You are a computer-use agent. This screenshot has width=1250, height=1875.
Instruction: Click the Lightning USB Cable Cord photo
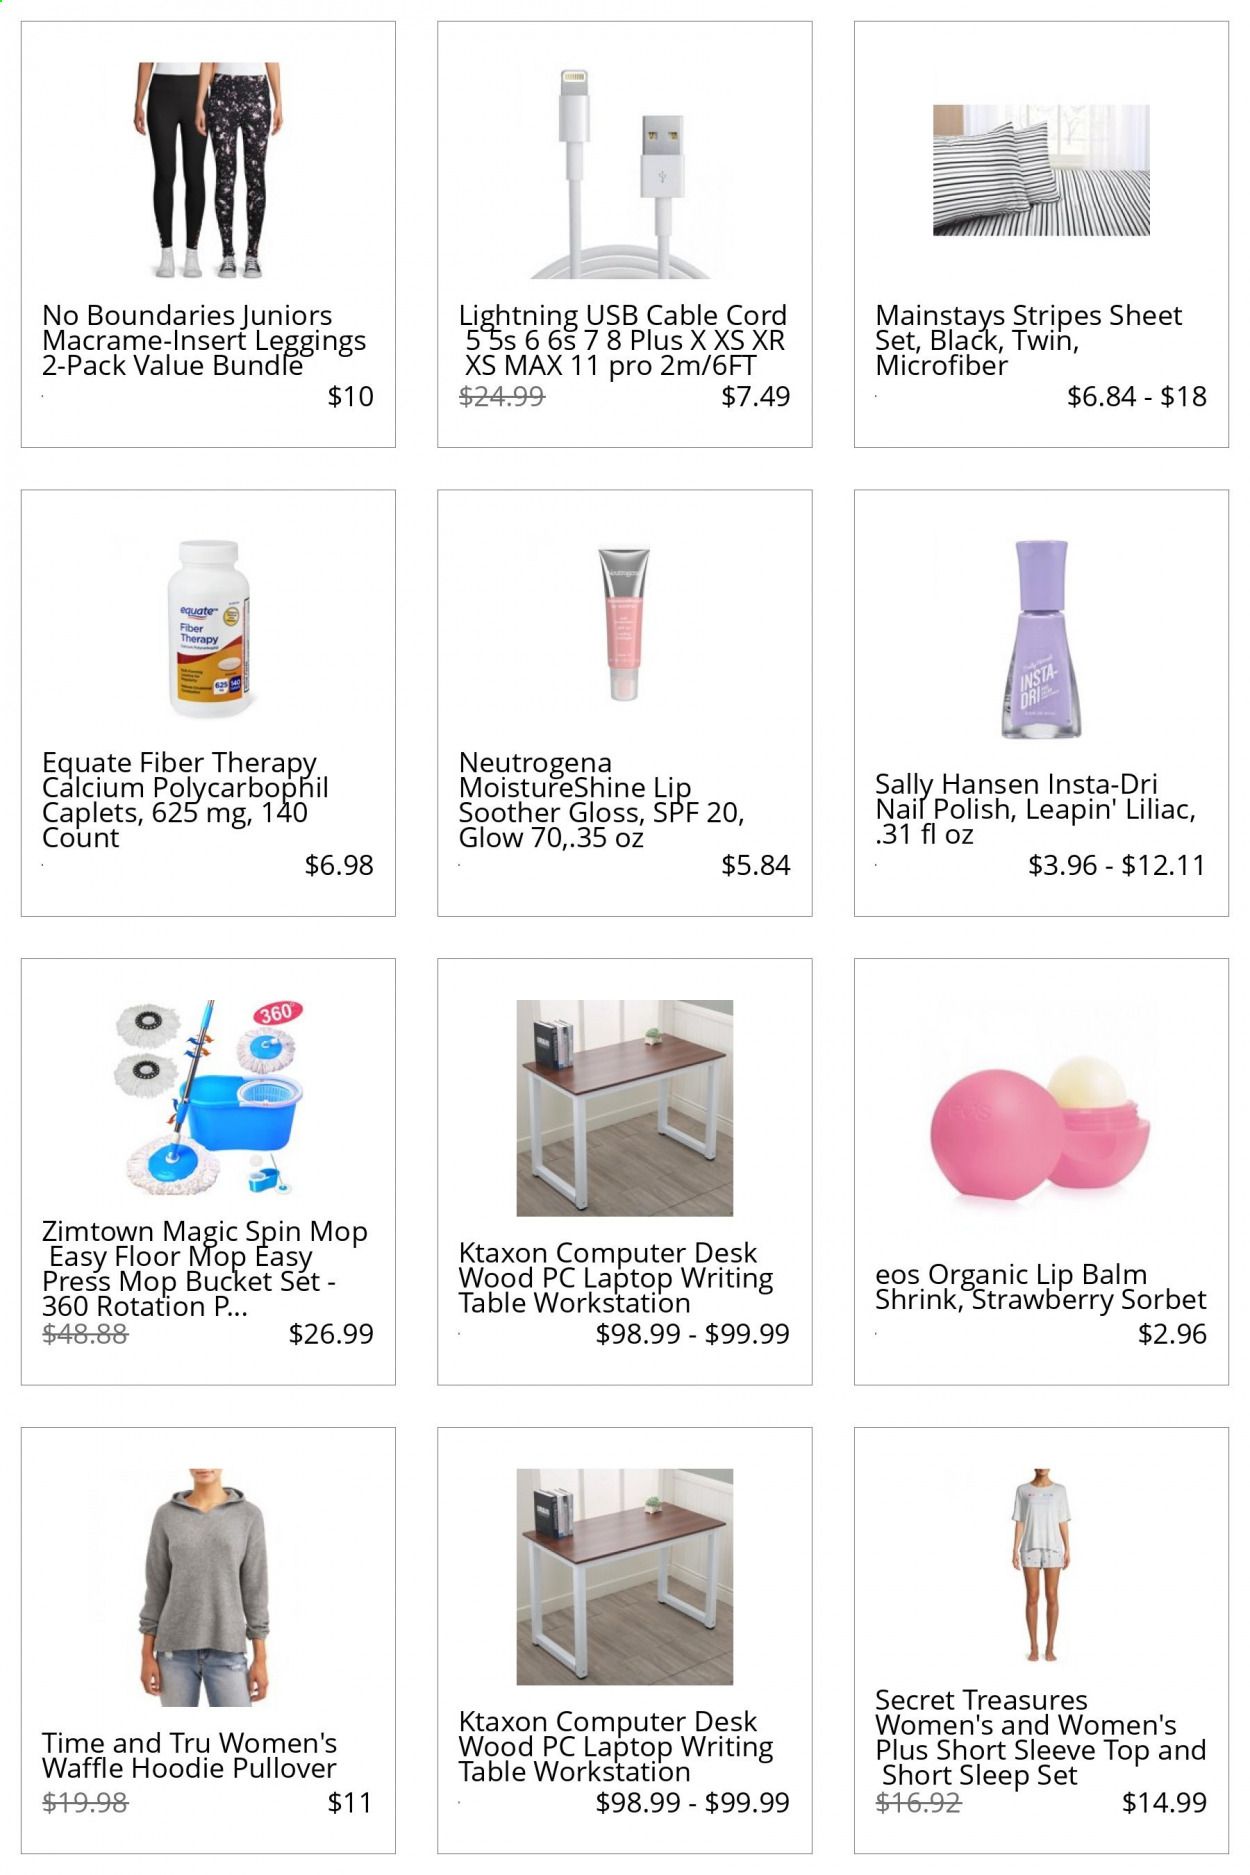tap(624, 170)
